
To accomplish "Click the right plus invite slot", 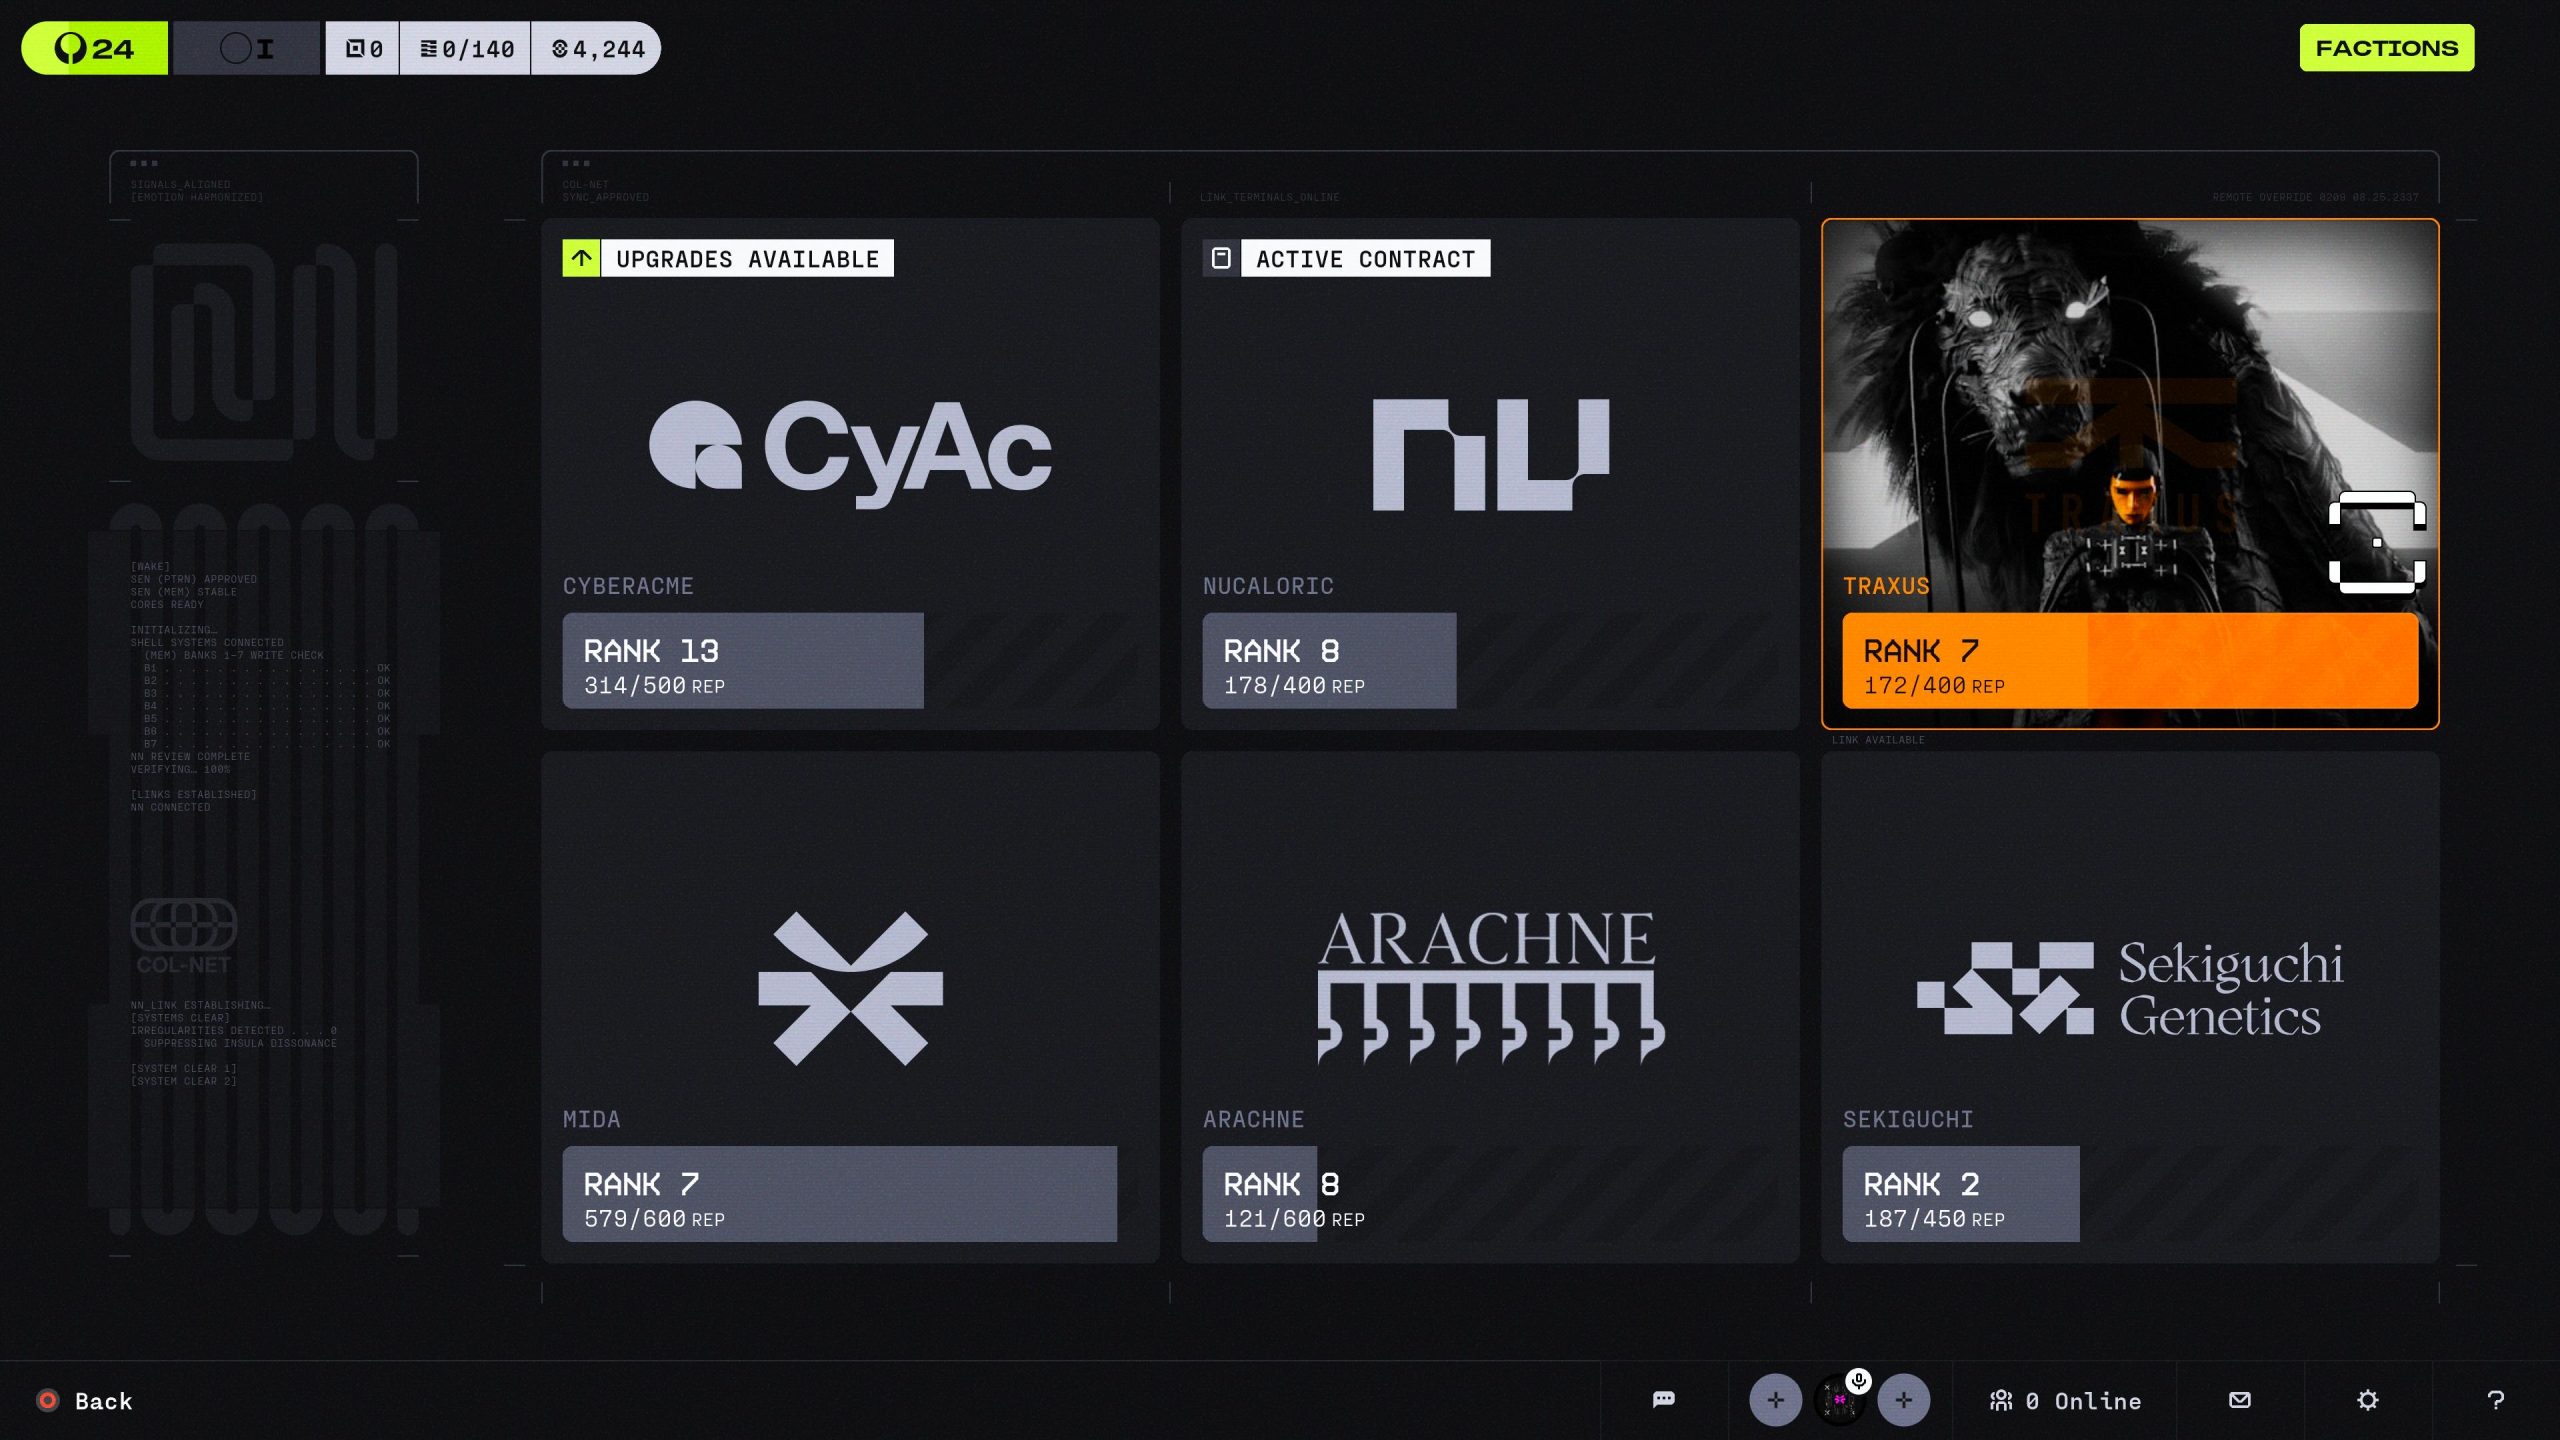I will 1906,1400.
